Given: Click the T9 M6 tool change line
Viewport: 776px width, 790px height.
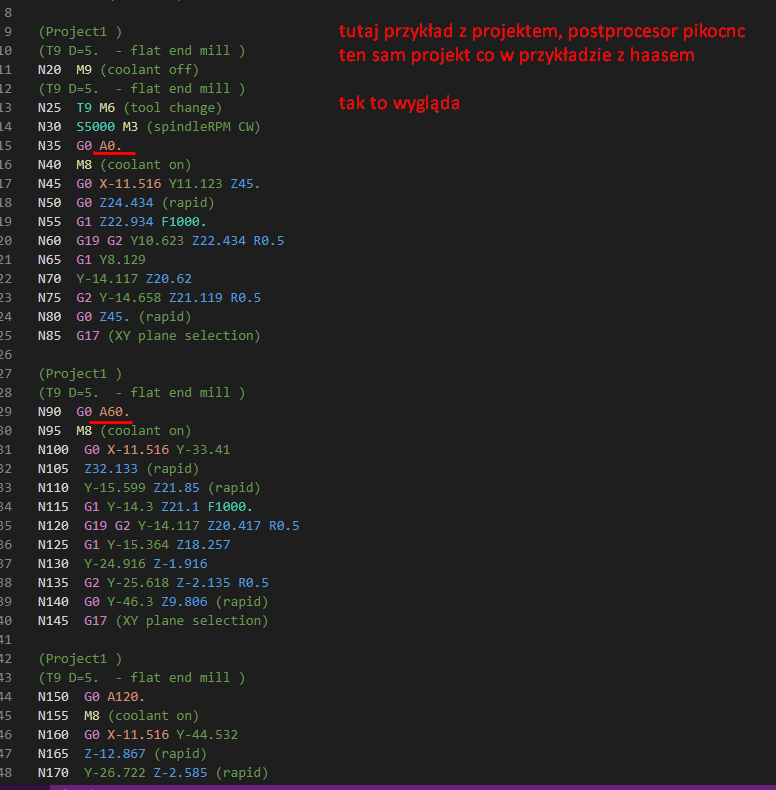Looking at the screenshot, I should [x=130, y=108].
